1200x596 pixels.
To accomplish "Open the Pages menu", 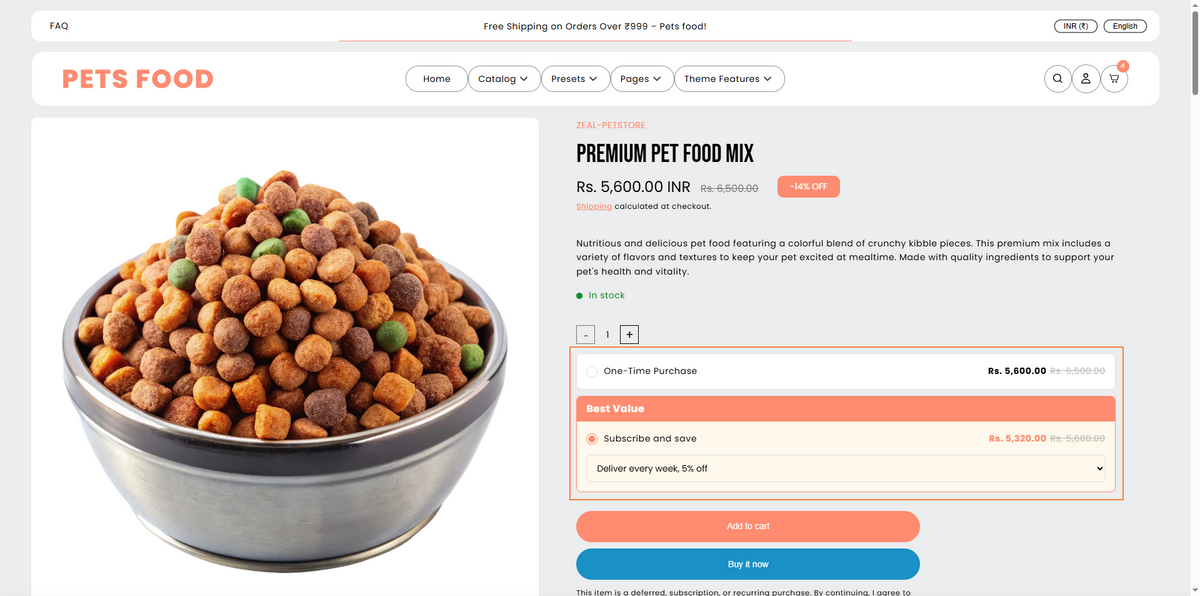I will [x=641, y=79].
